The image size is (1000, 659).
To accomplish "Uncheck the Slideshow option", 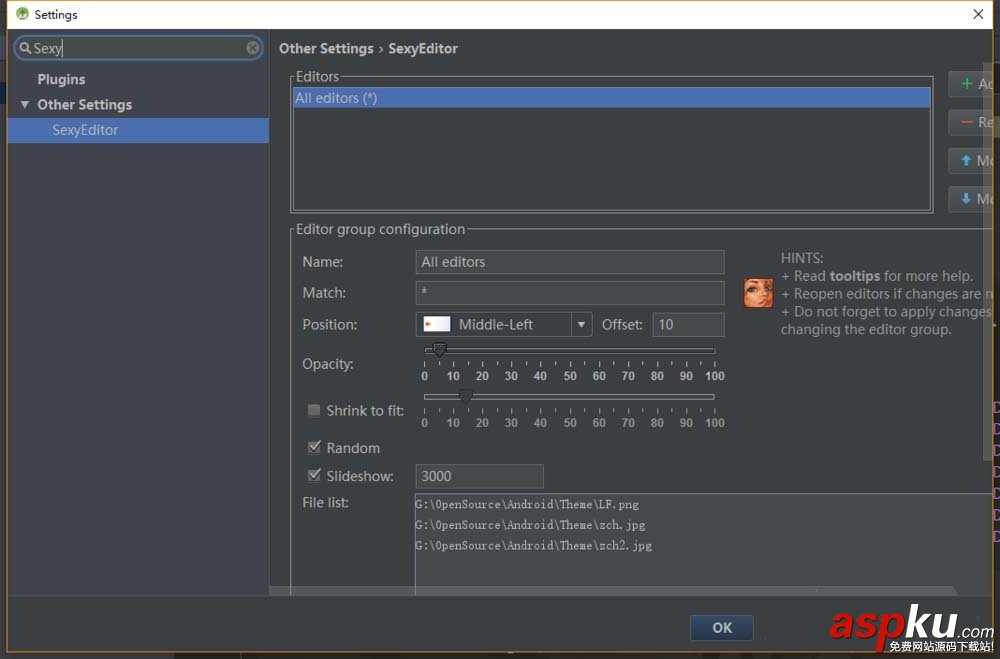I will [x=314, y=475].
